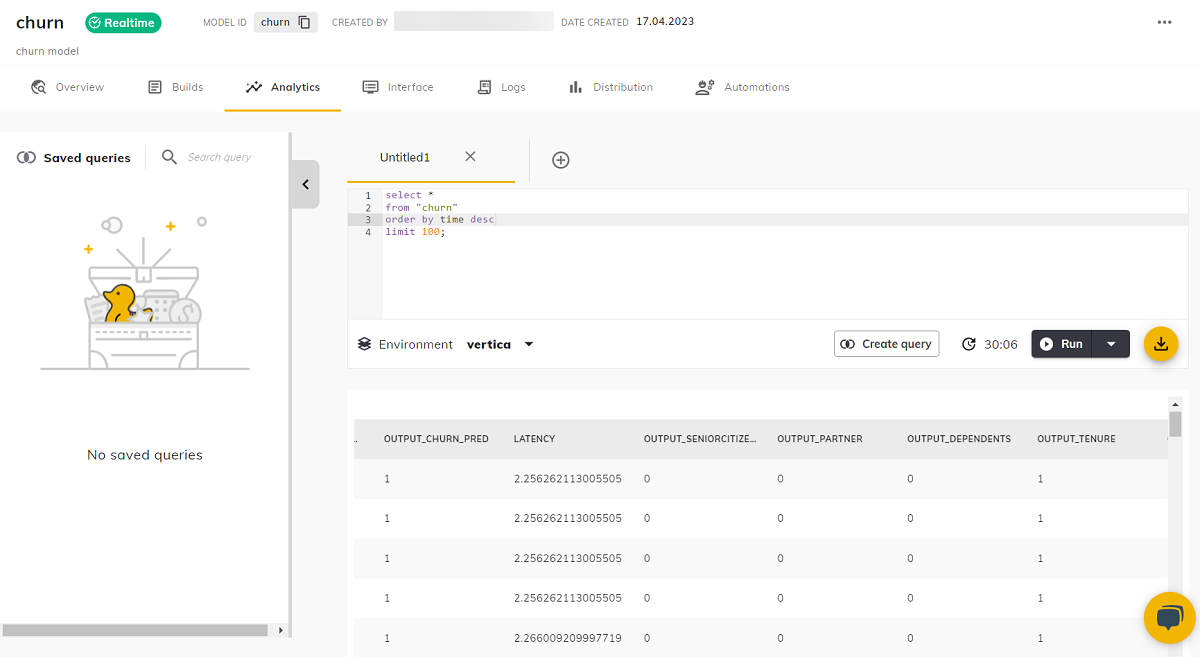This screenshot has width=1200, height=657.
Task: Click the Automations tab icon
Action: click(x=705, y=87)
